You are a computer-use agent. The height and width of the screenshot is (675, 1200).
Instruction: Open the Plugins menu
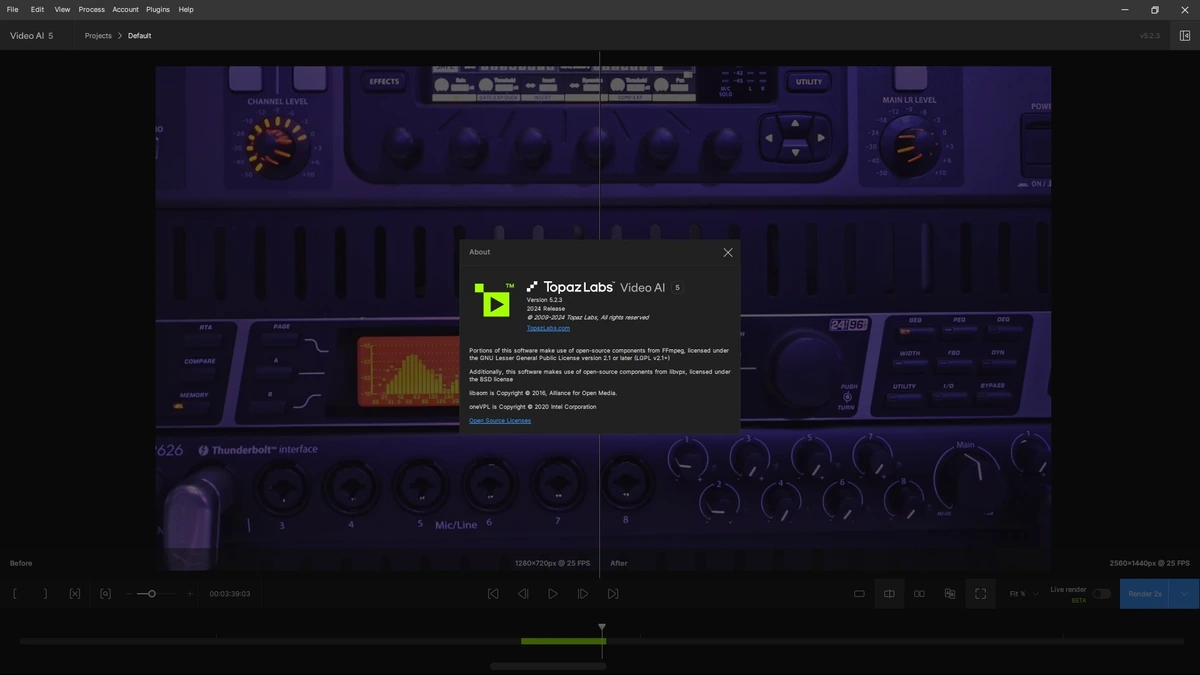point(158,9)
